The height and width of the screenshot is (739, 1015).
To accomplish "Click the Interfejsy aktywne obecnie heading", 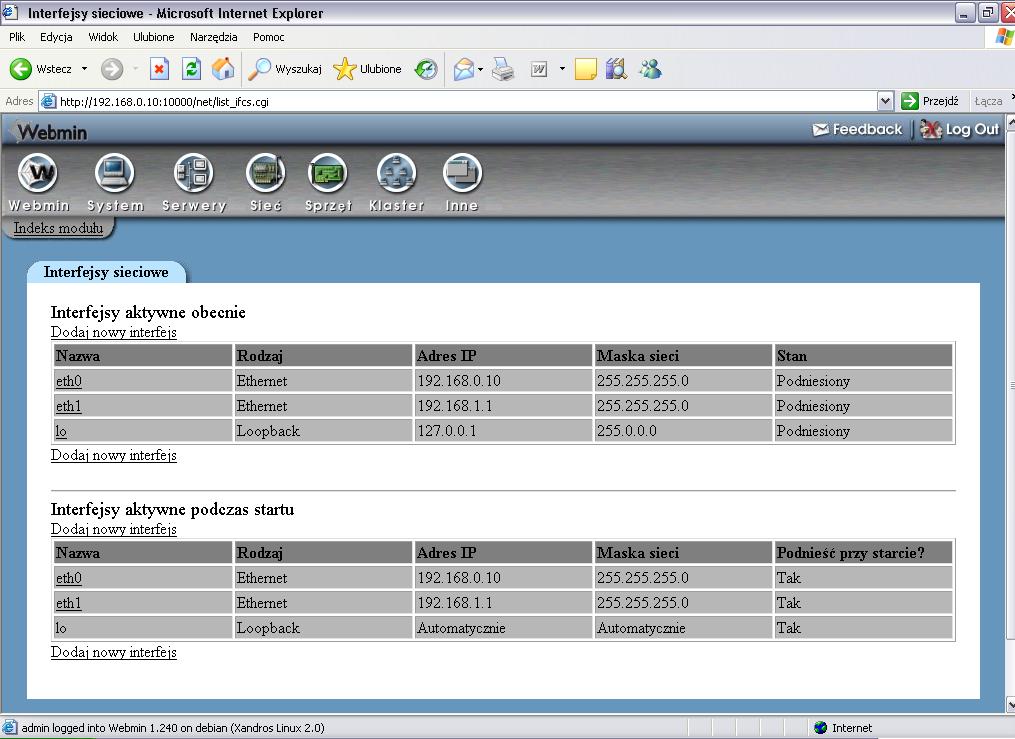I will [148, 313].
